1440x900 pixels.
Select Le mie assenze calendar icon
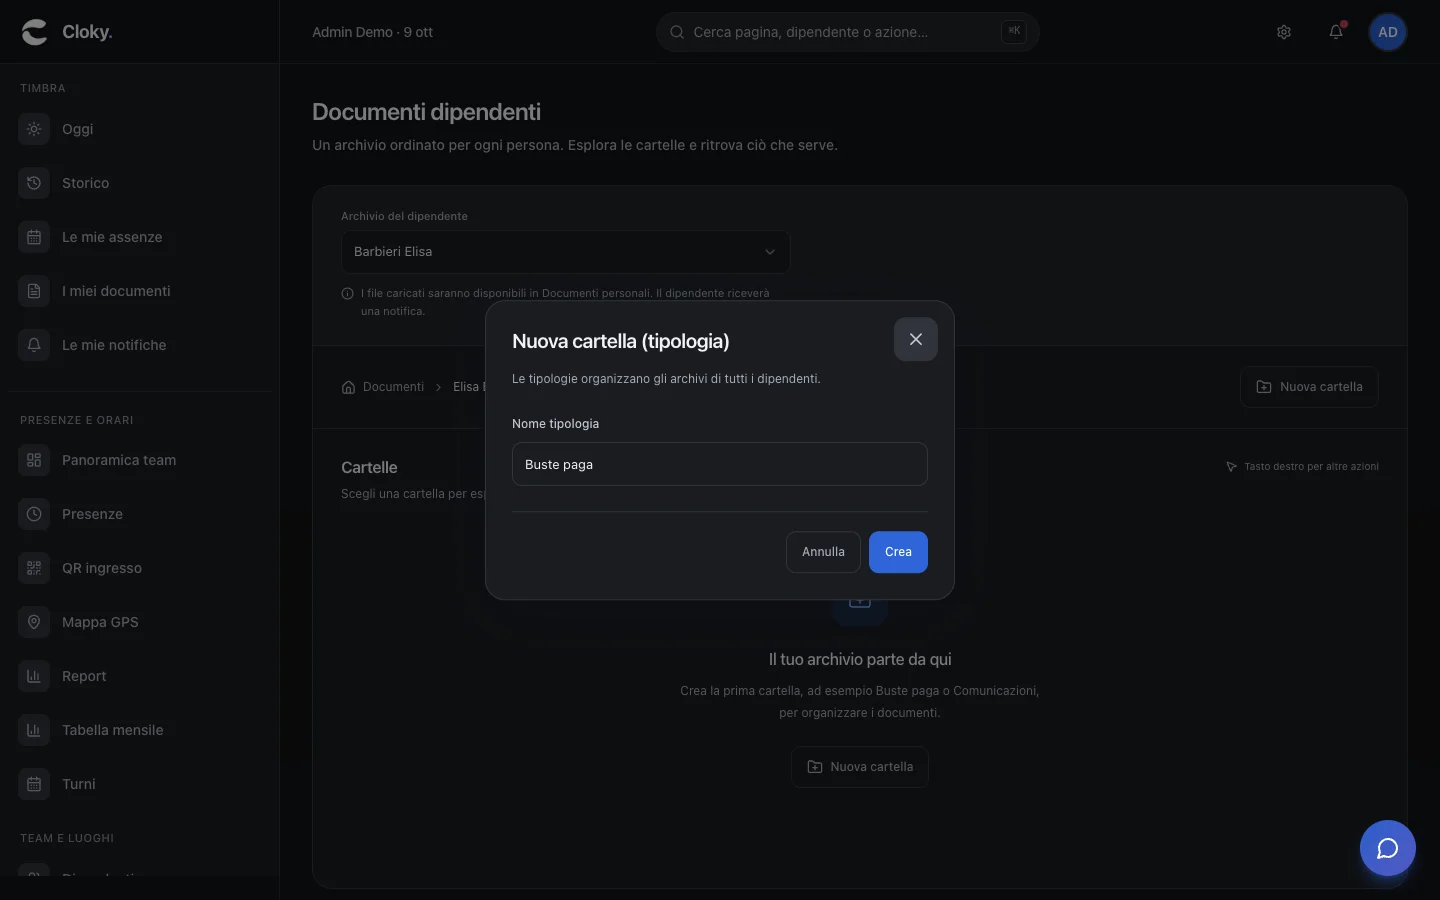pyautogui.click(x=34, y=237)
